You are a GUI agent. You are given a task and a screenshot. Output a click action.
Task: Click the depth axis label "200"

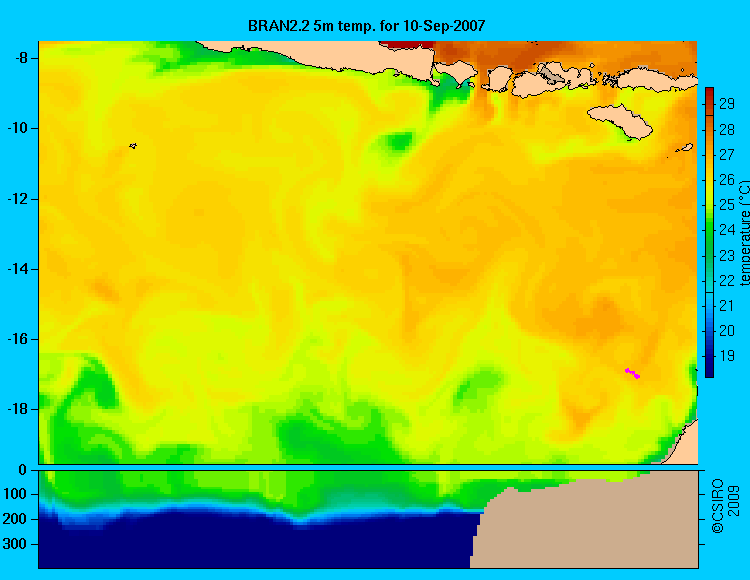(x=15, y=519)
